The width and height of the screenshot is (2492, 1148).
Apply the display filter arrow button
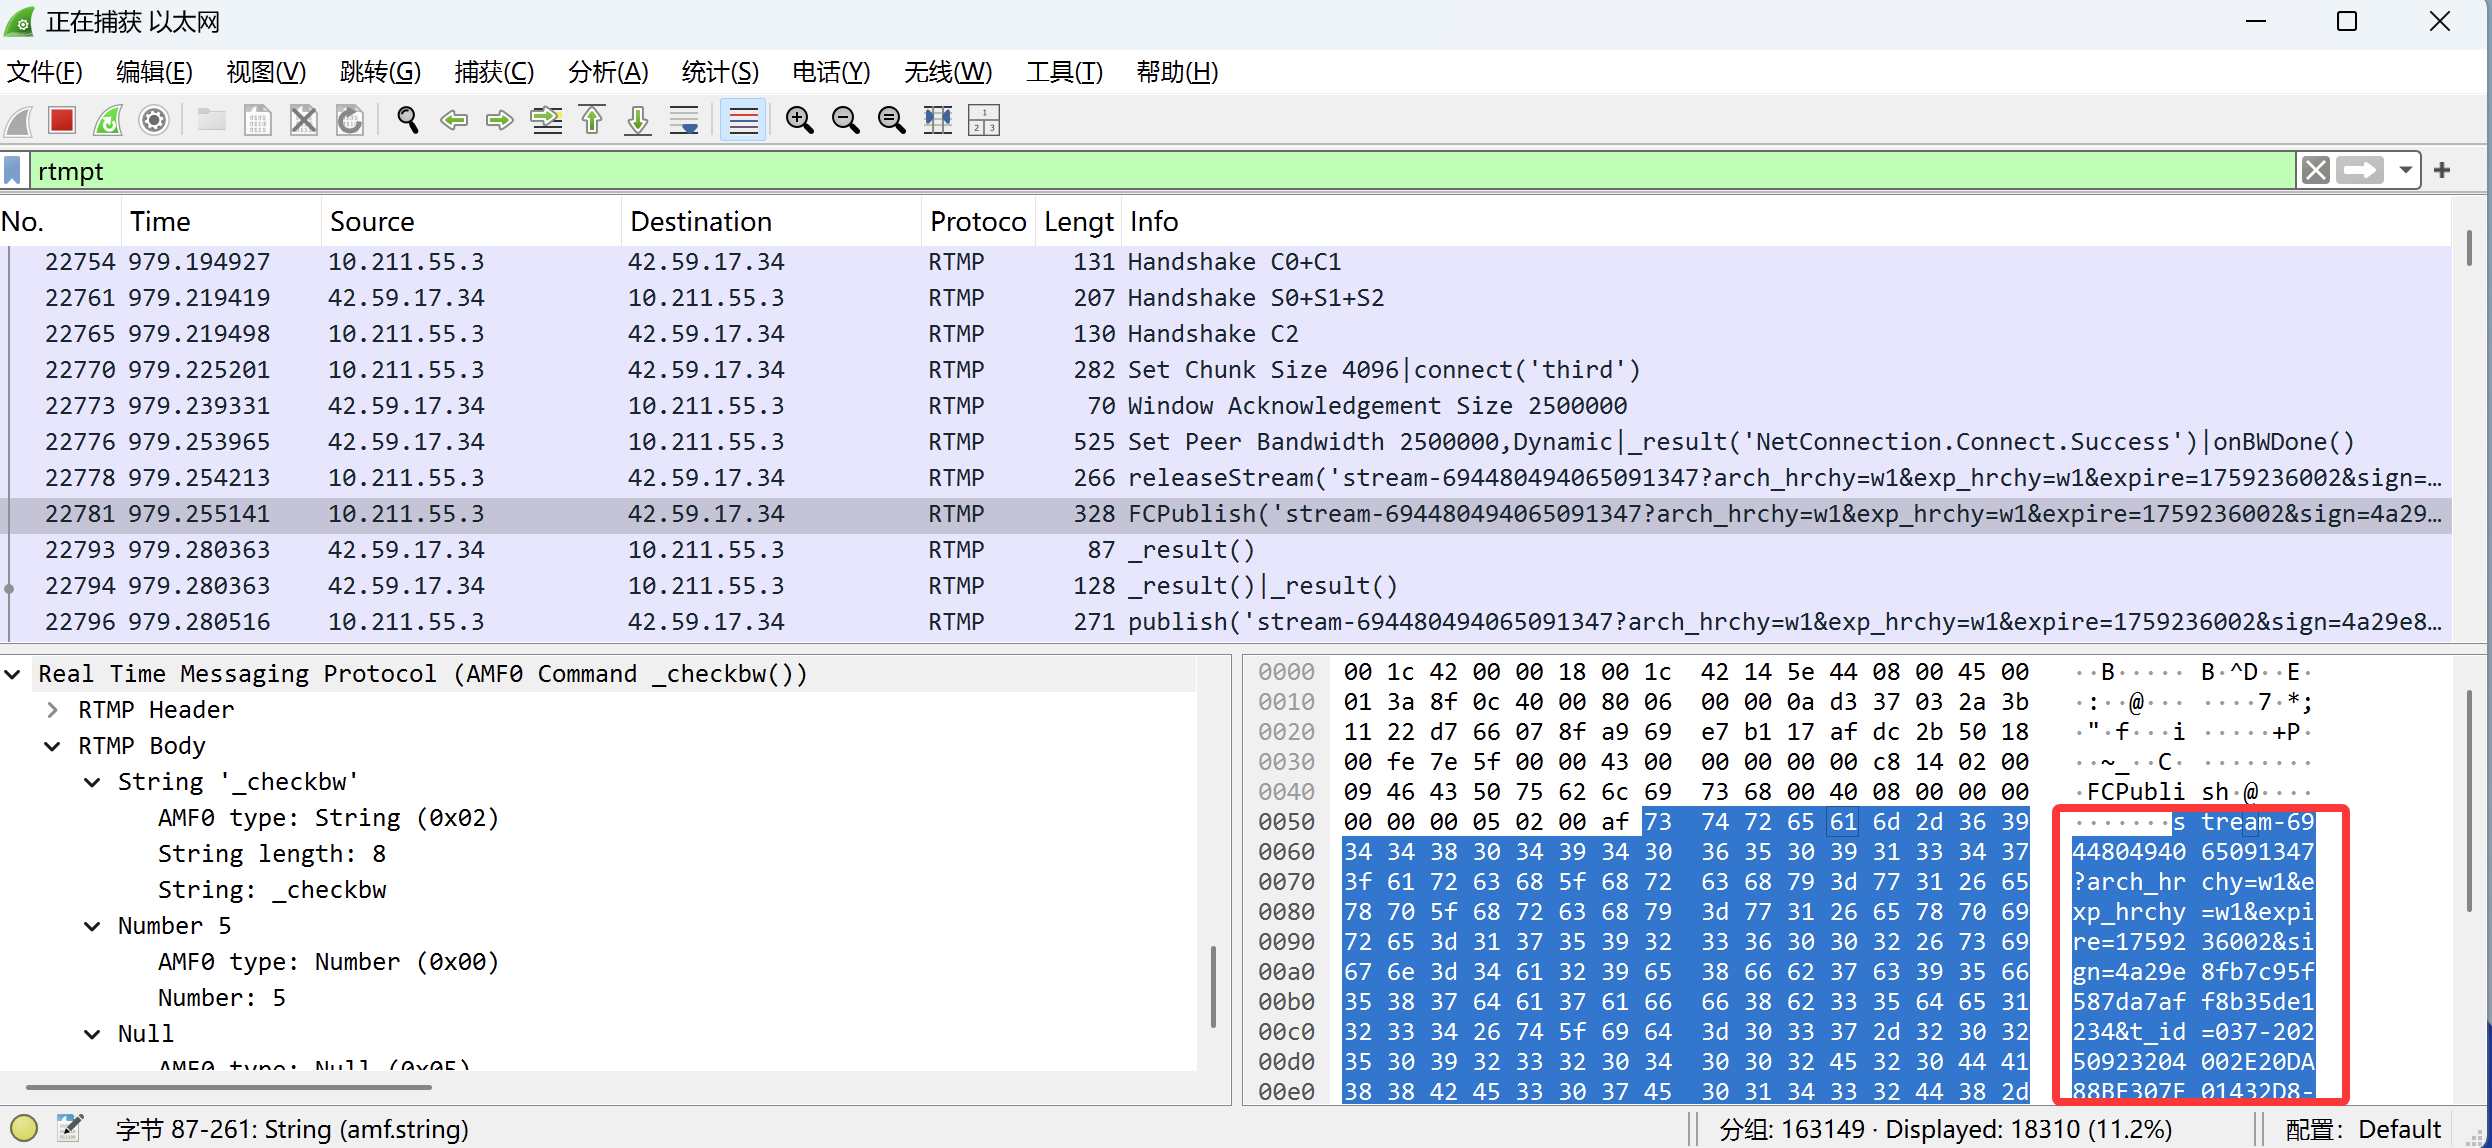pyautogui.click(x=2360, y=171)
